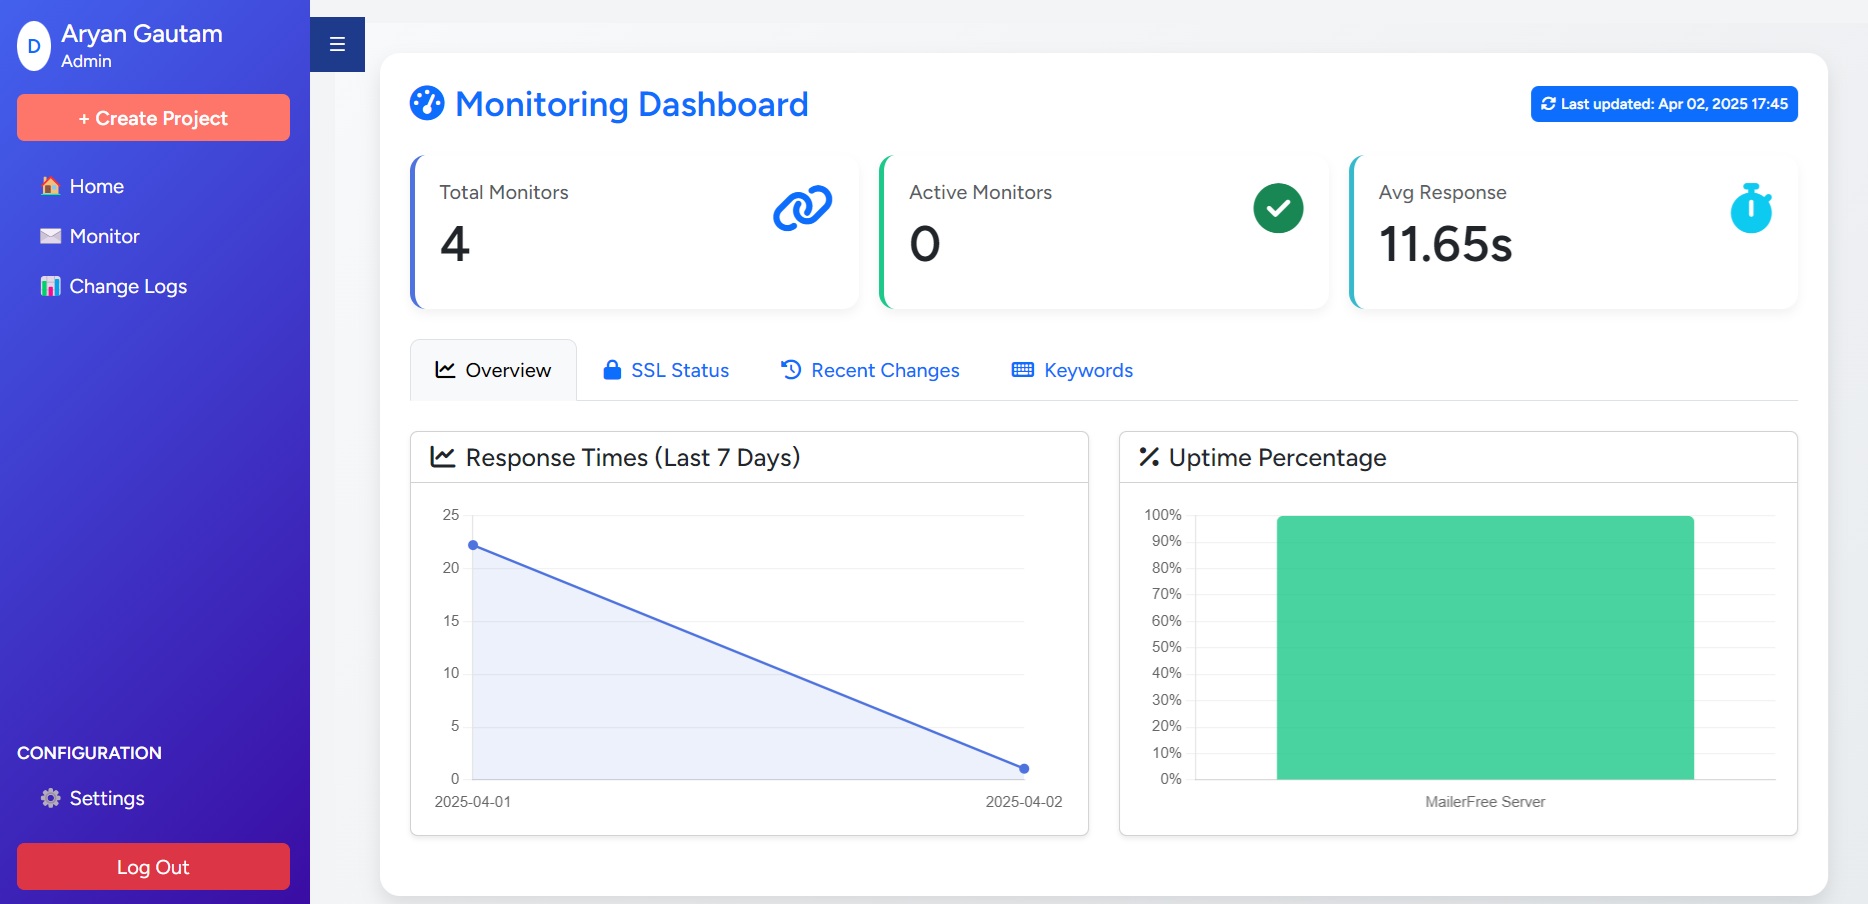Image resolution: width=1868 pixels, height=904 pixels.
Task: Click the green checkmark icon on Active Monitors card
Action: point(1278,208)
